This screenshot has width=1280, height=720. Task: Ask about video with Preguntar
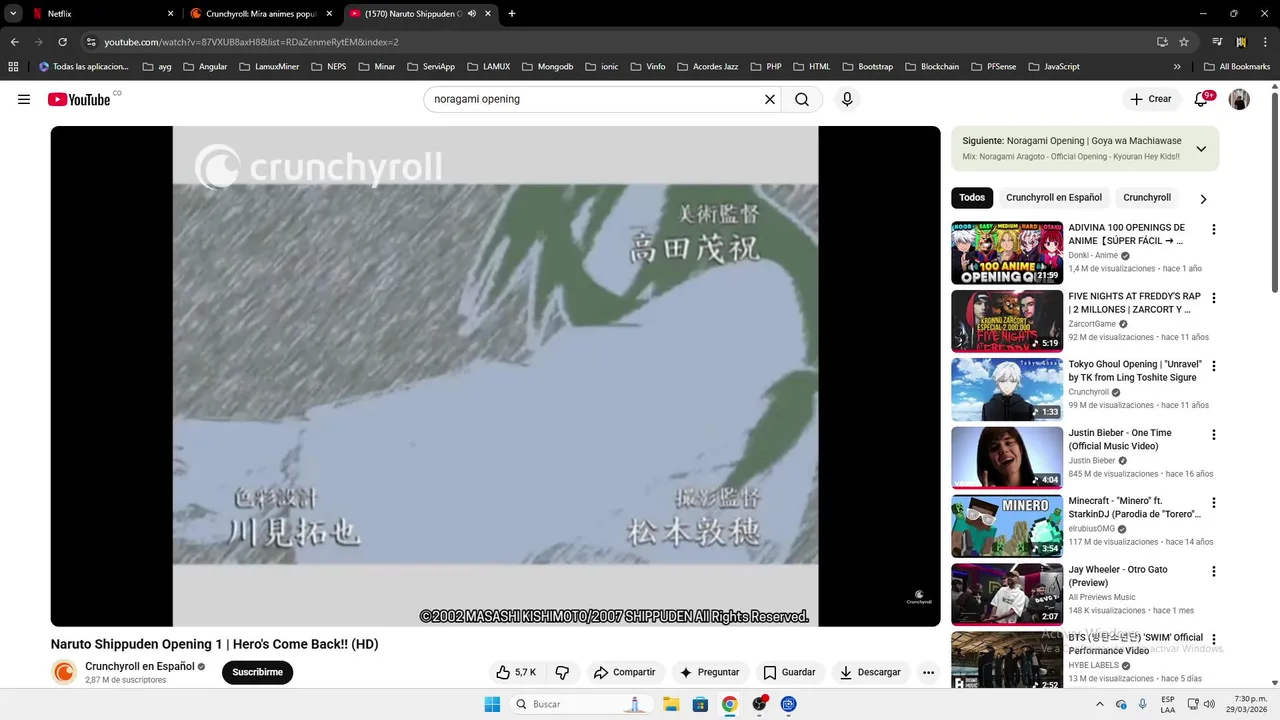[709, 672]
